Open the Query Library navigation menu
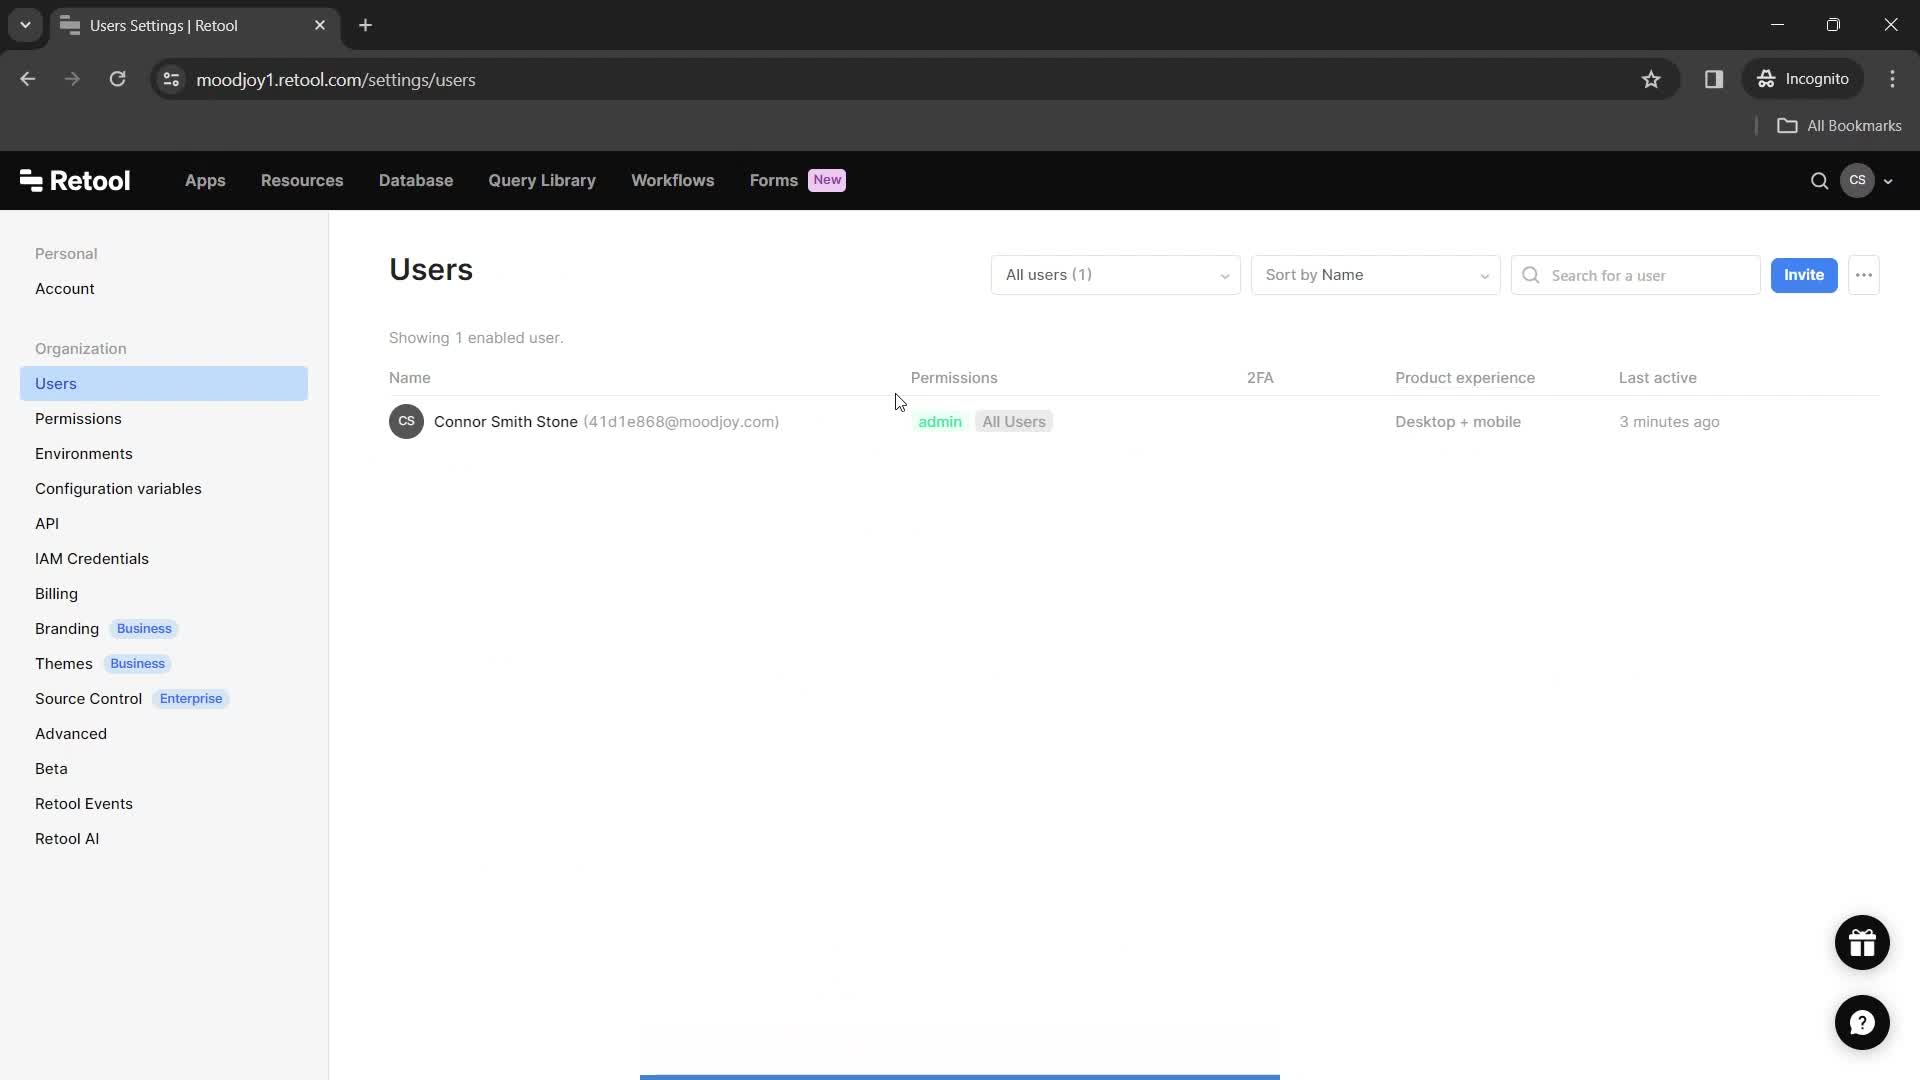Screen dimensions: 1920x1080 [542, 181]
